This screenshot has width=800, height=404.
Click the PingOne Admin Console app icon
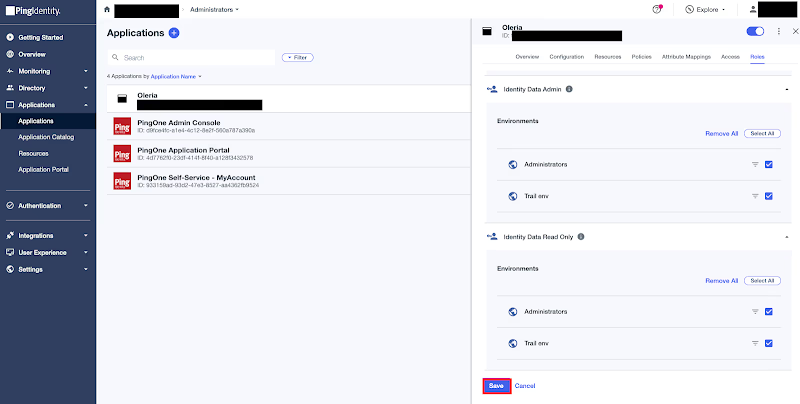click(x=122, y=126)
